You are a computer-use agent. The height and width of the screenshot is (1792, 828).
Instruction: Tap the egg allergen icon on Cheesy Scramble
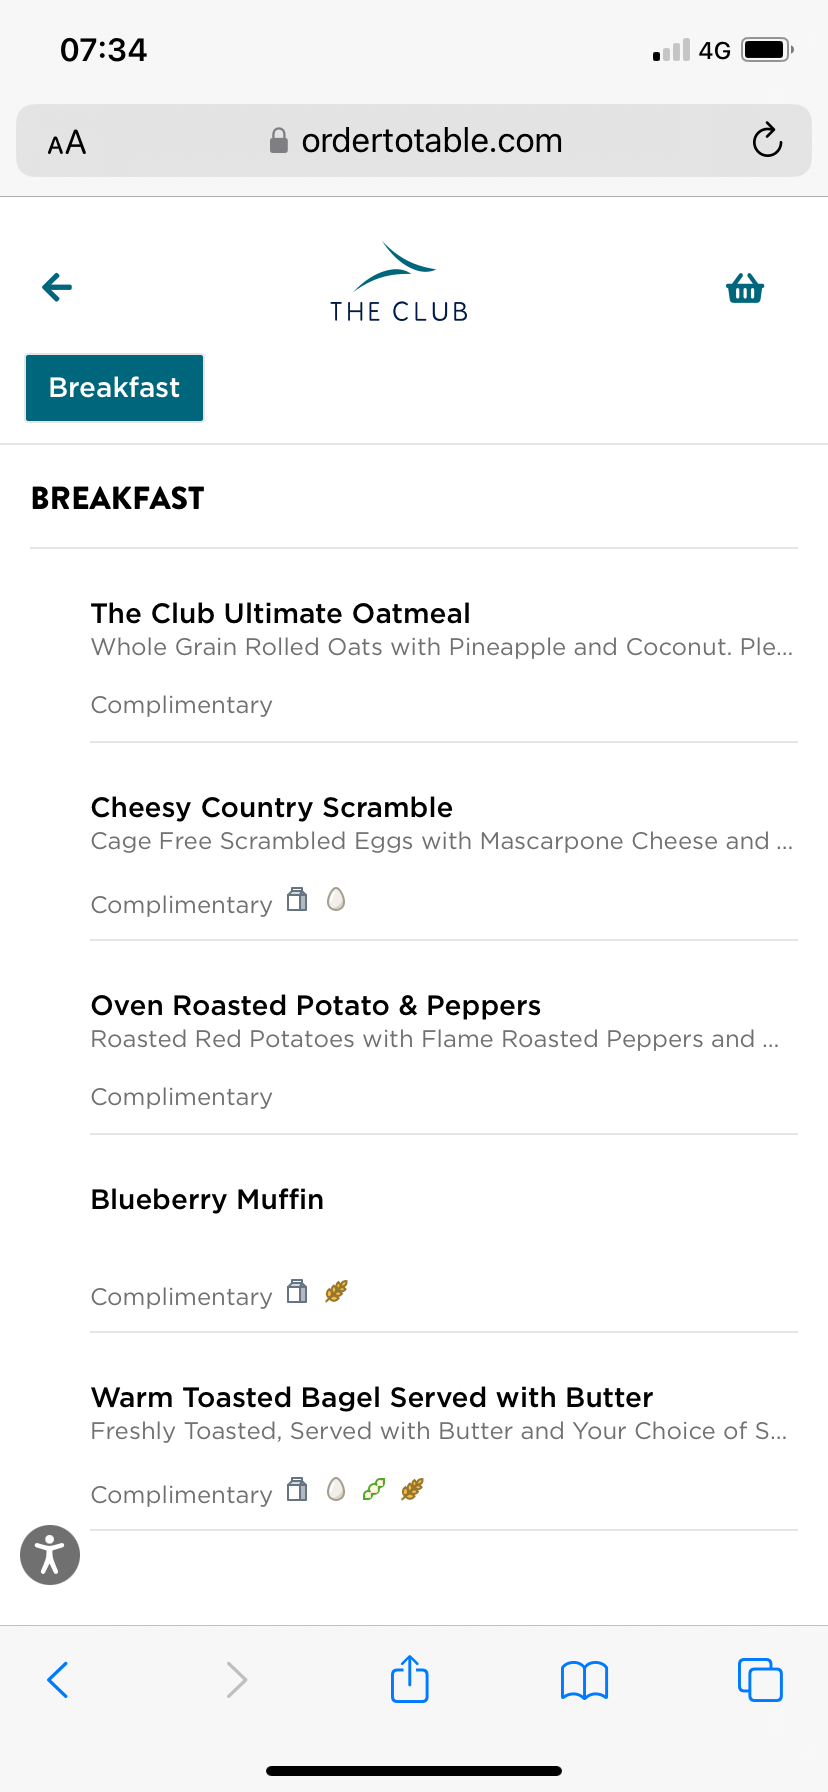pos(336,900)
